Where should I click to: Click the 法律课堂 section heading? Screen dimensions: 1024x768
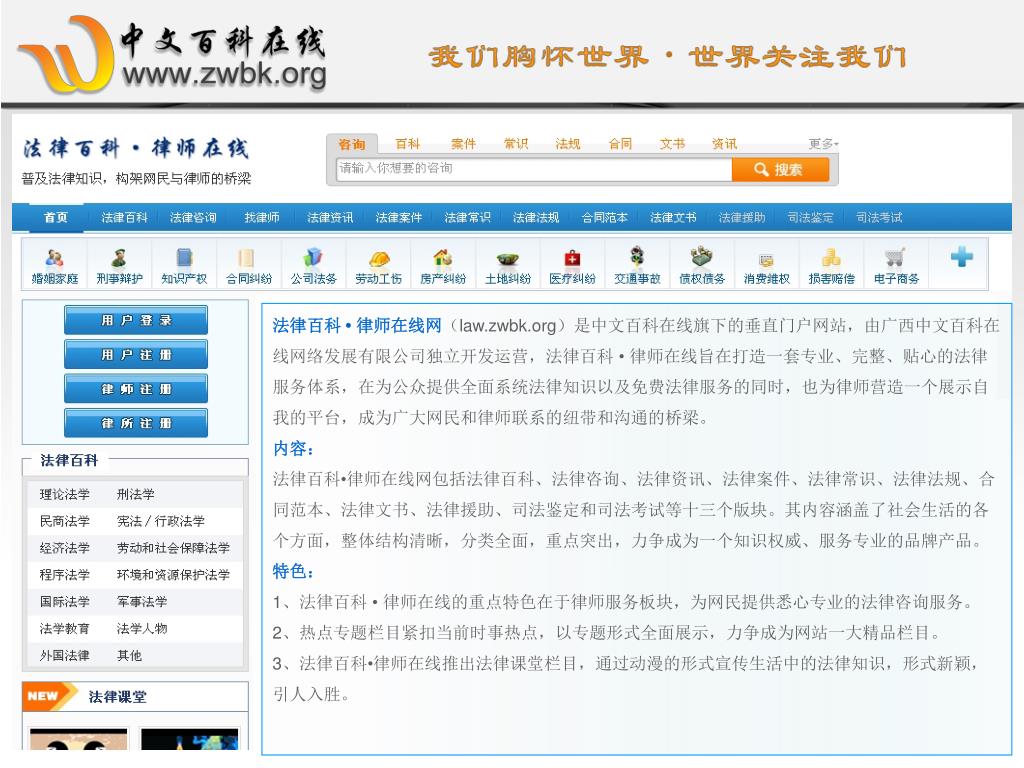118,697
